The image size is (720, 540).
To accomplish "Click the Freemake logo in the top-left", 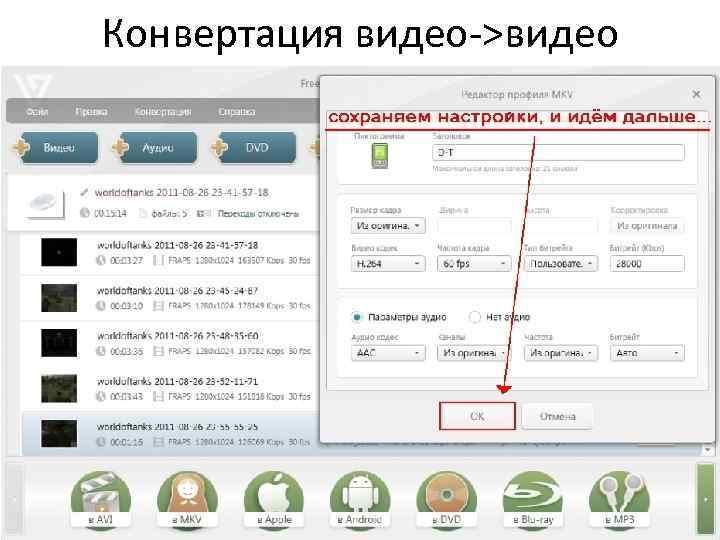I will click(x=32, y=85).
